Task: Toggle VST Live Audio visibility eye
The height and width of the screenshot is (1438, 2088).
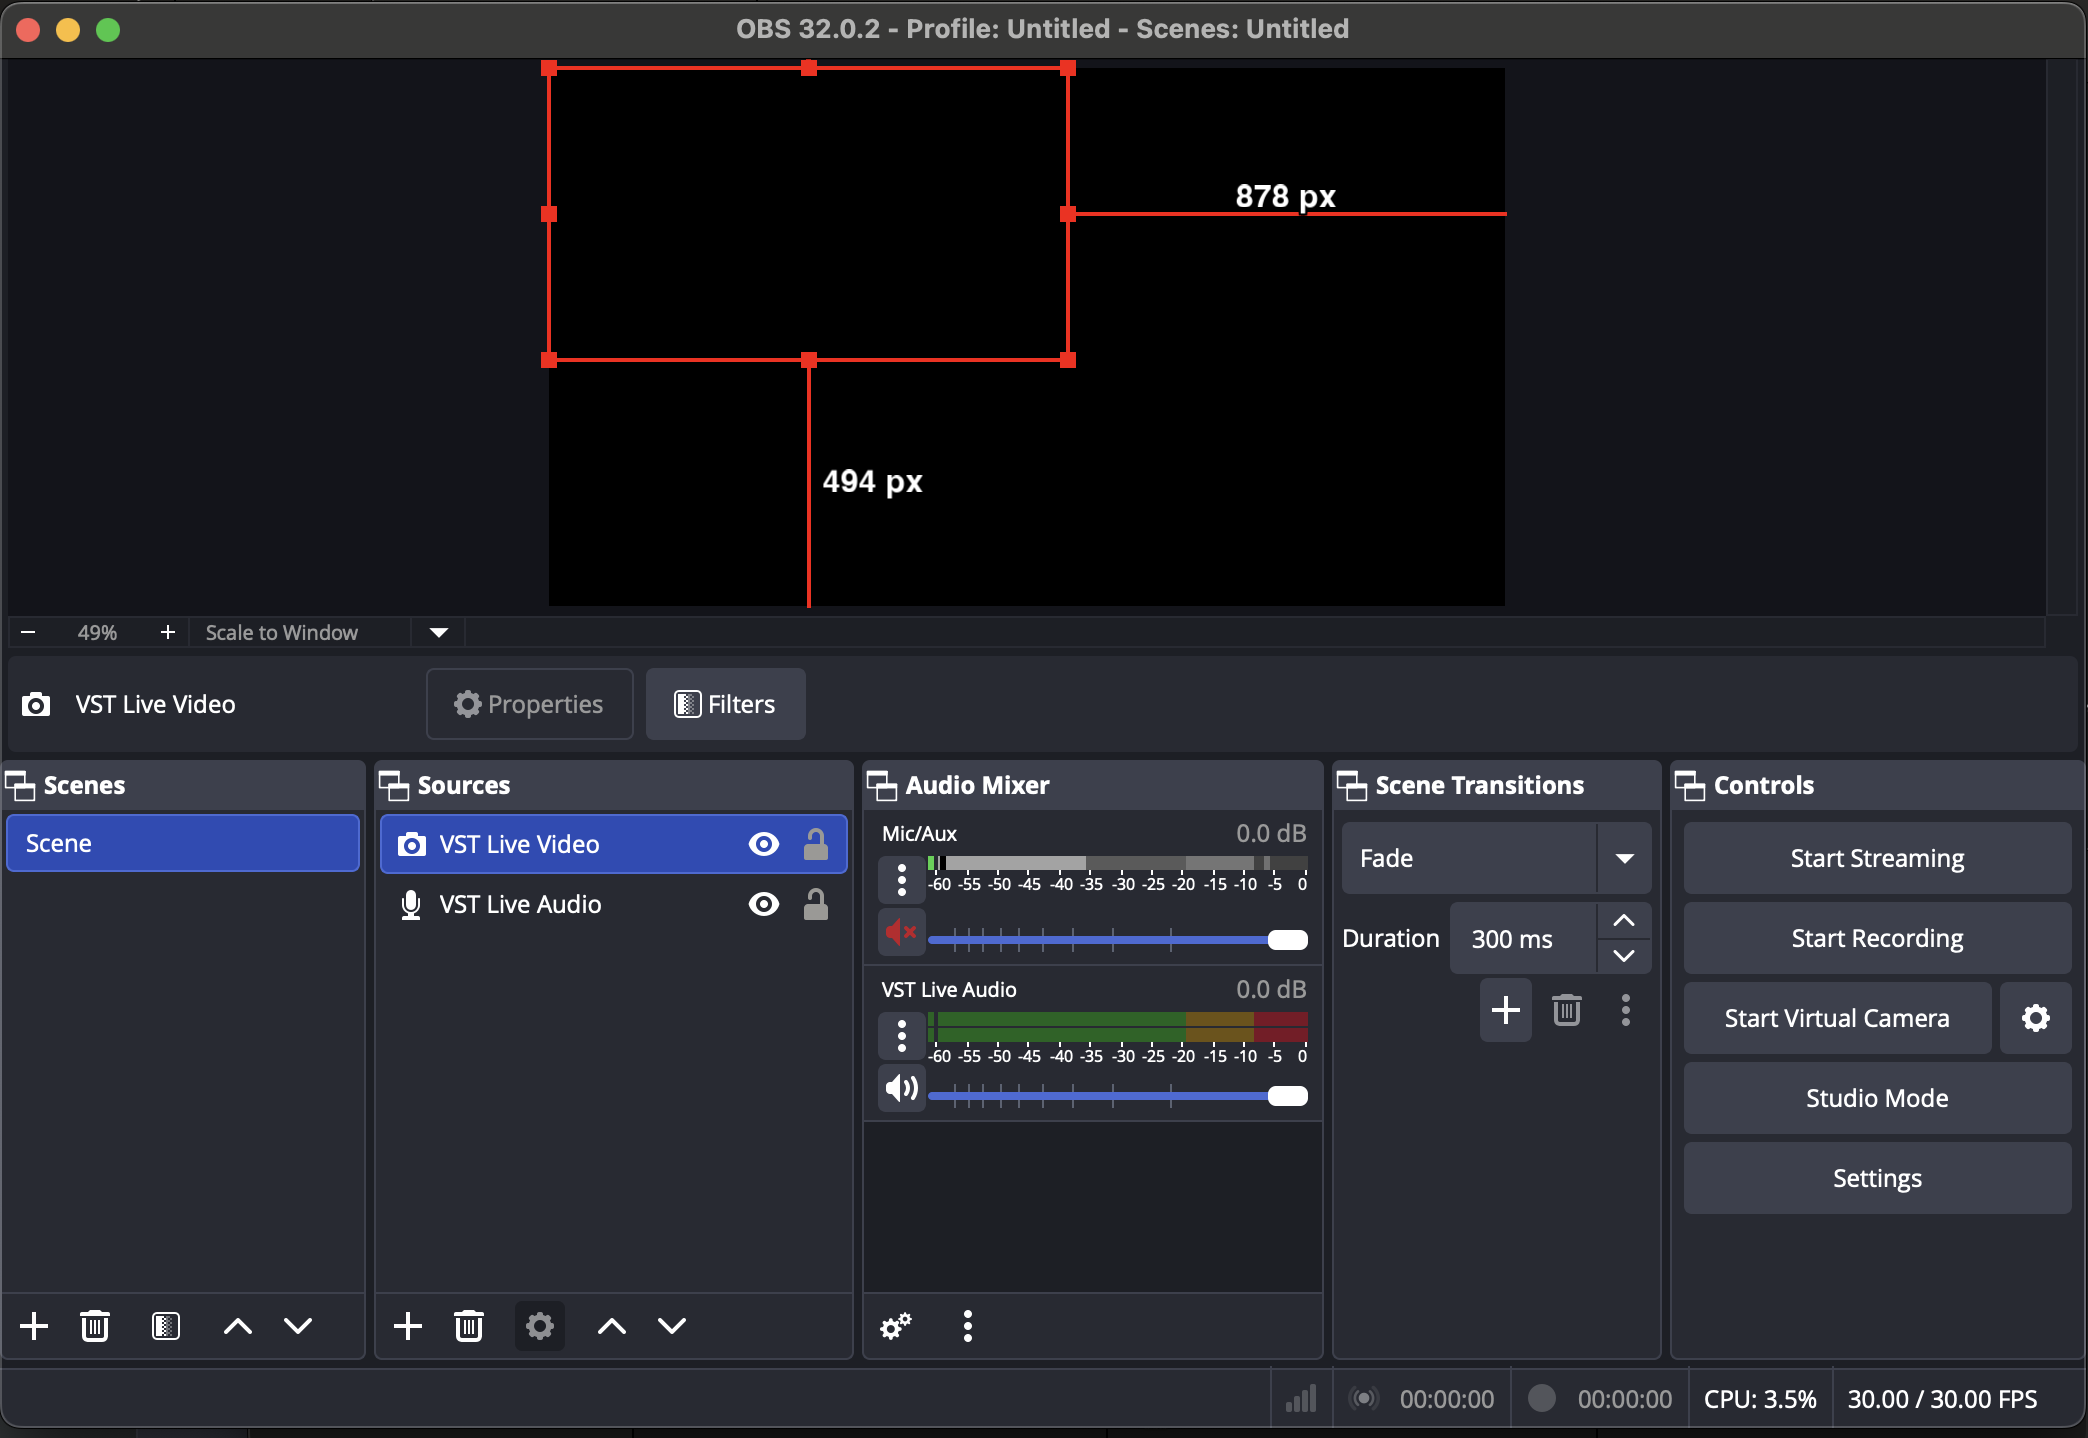Action: pos(764,904)
